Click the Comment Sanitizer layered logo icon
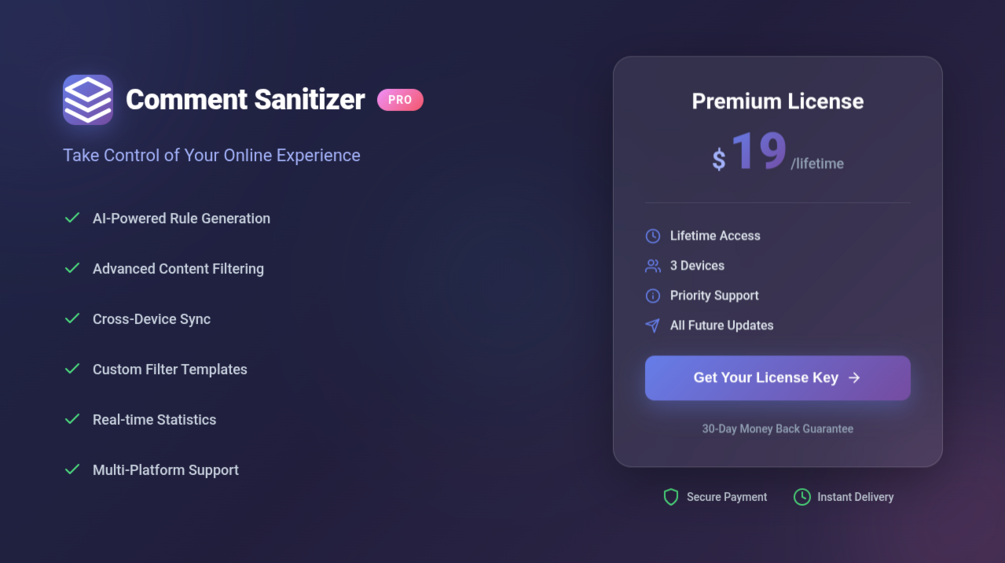Screen dimensions: 1005x563 pos(88,99)
